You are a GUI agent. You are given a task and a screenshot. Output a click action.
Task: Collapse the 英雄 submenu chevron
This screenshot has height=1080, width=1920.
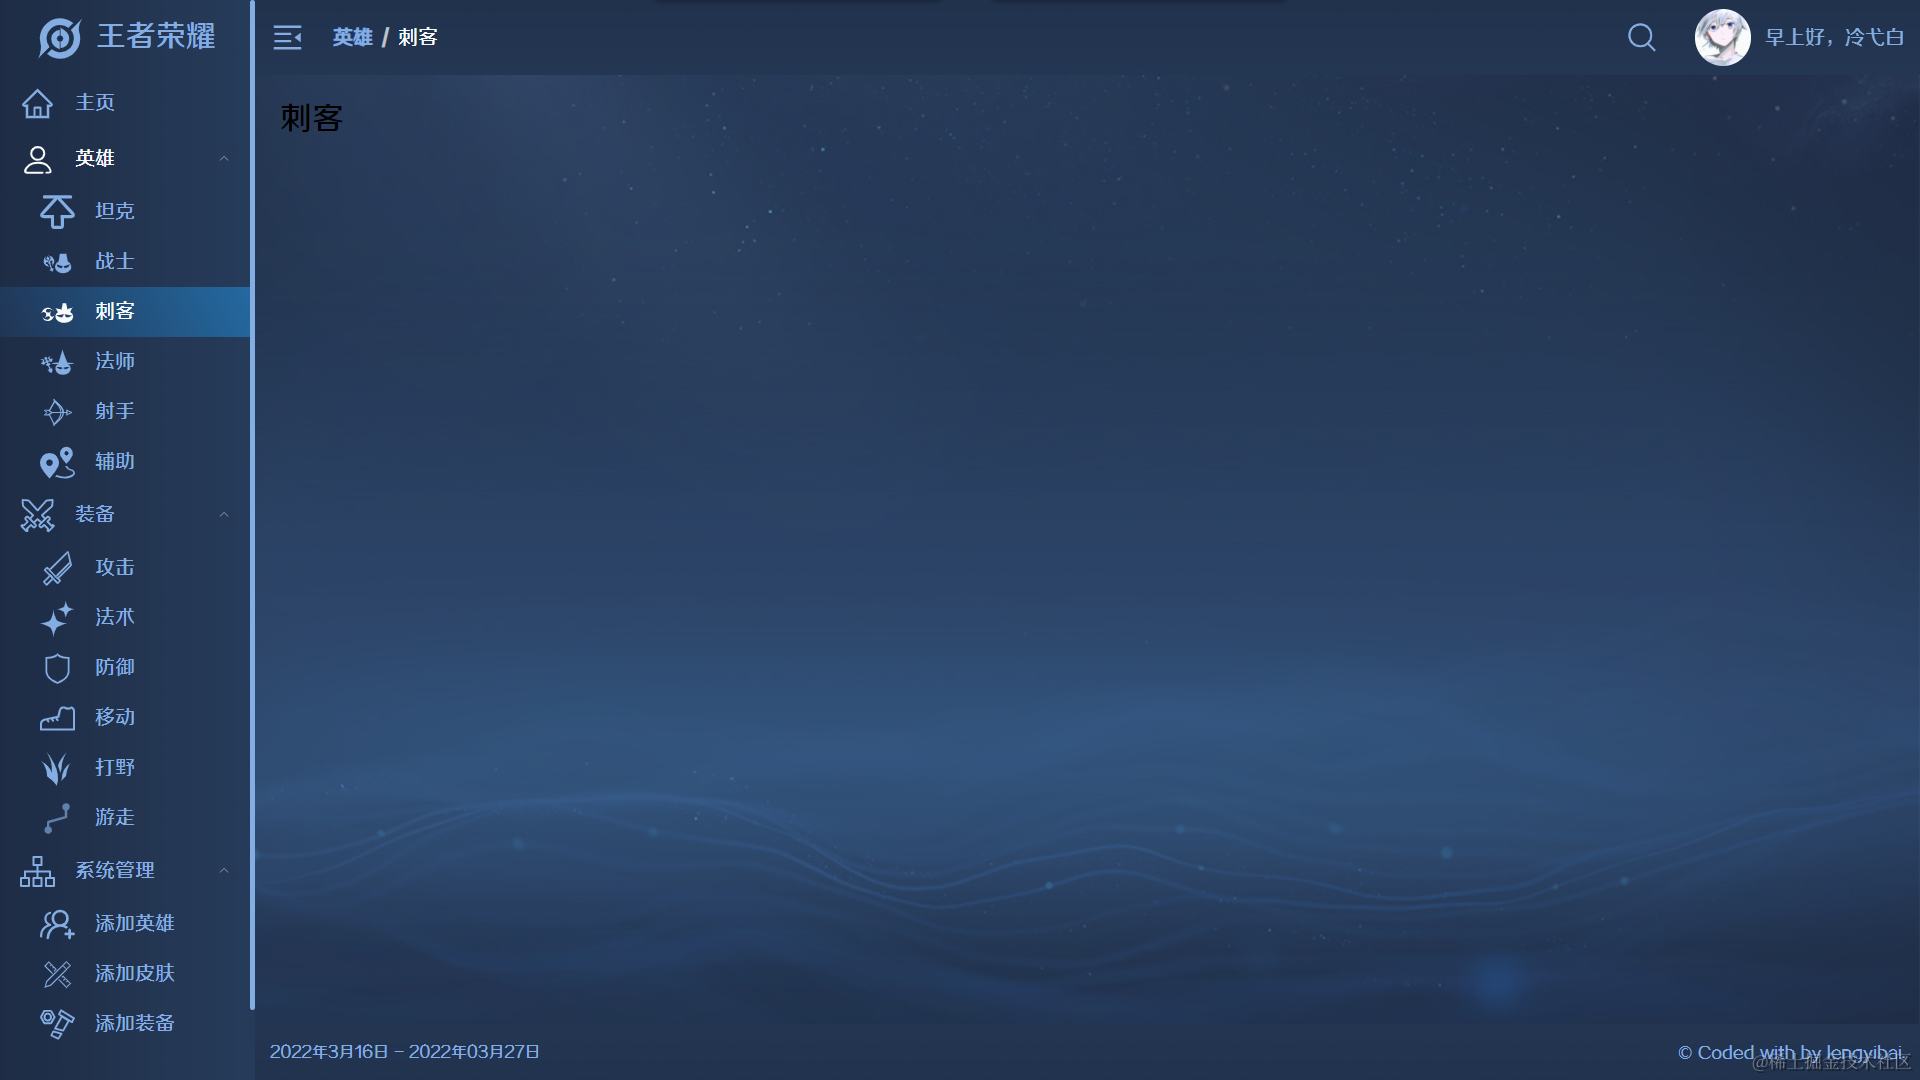(x=224, y=159)
